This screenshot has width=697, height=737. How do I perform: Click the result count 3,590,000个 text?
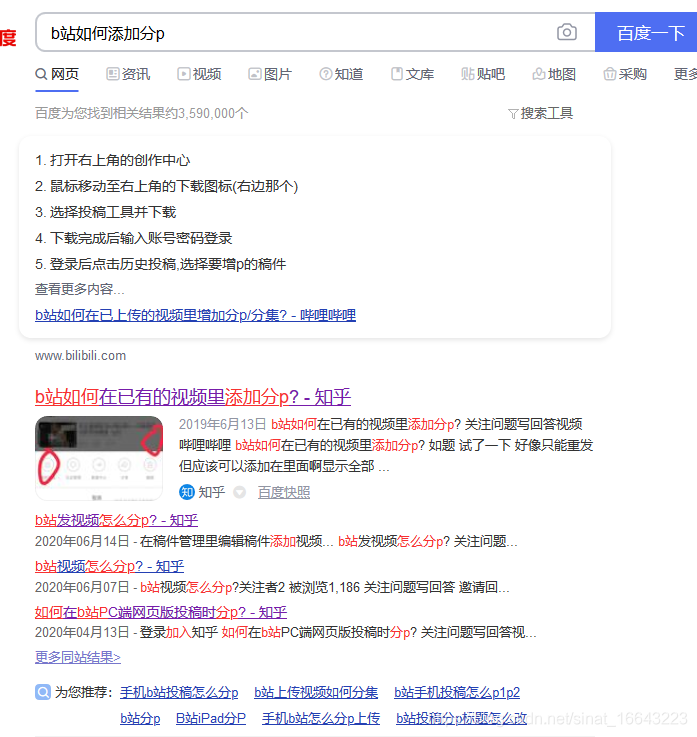tap(213, 113)
